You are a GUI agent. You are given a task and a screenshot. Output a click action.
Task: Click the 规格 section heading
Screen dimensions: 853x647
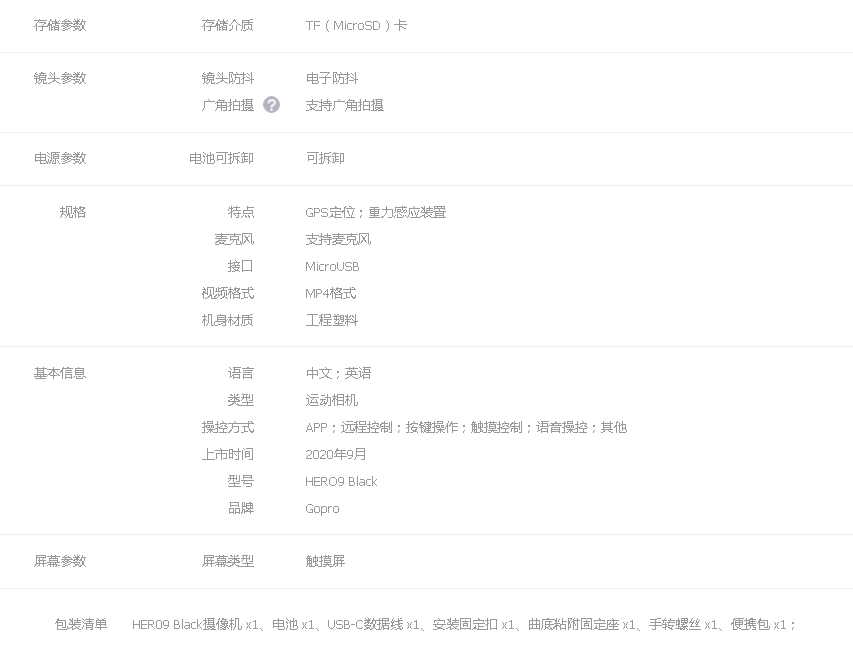coord(73,212)
